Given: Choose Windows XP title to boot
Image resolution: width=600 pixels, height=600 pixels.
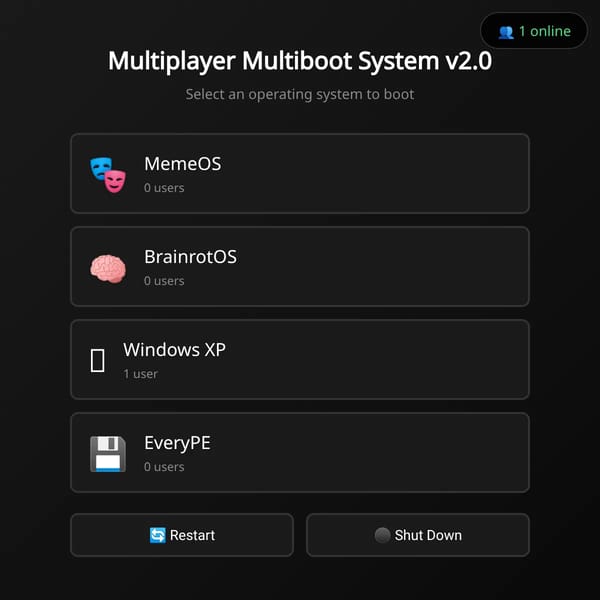Looking at the screenshot, I should [x=174, y=350].
